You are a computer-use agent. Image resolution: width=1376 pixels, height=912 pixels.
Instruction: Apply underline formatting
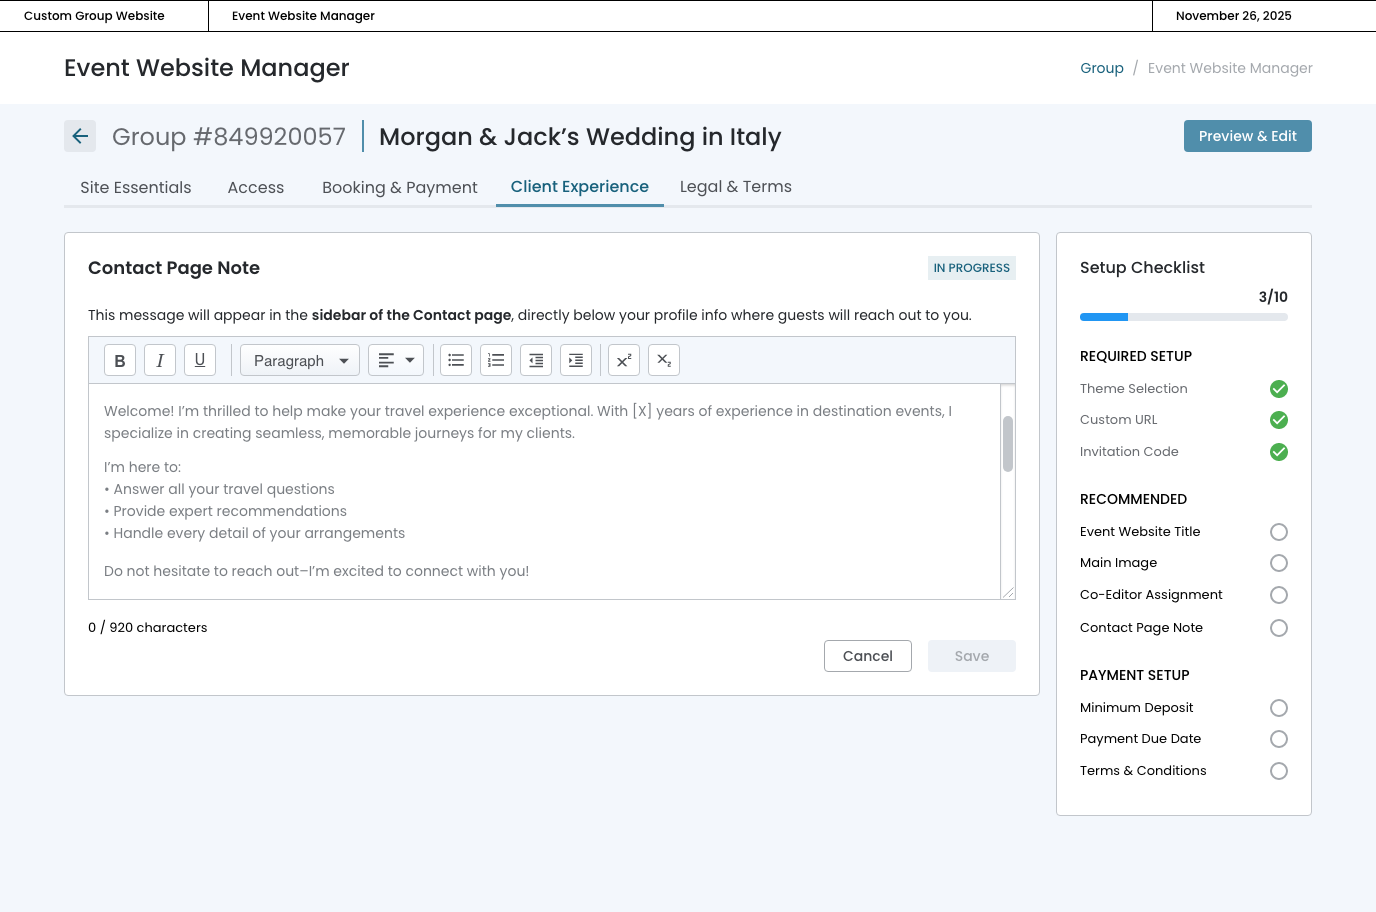[200, 361]
